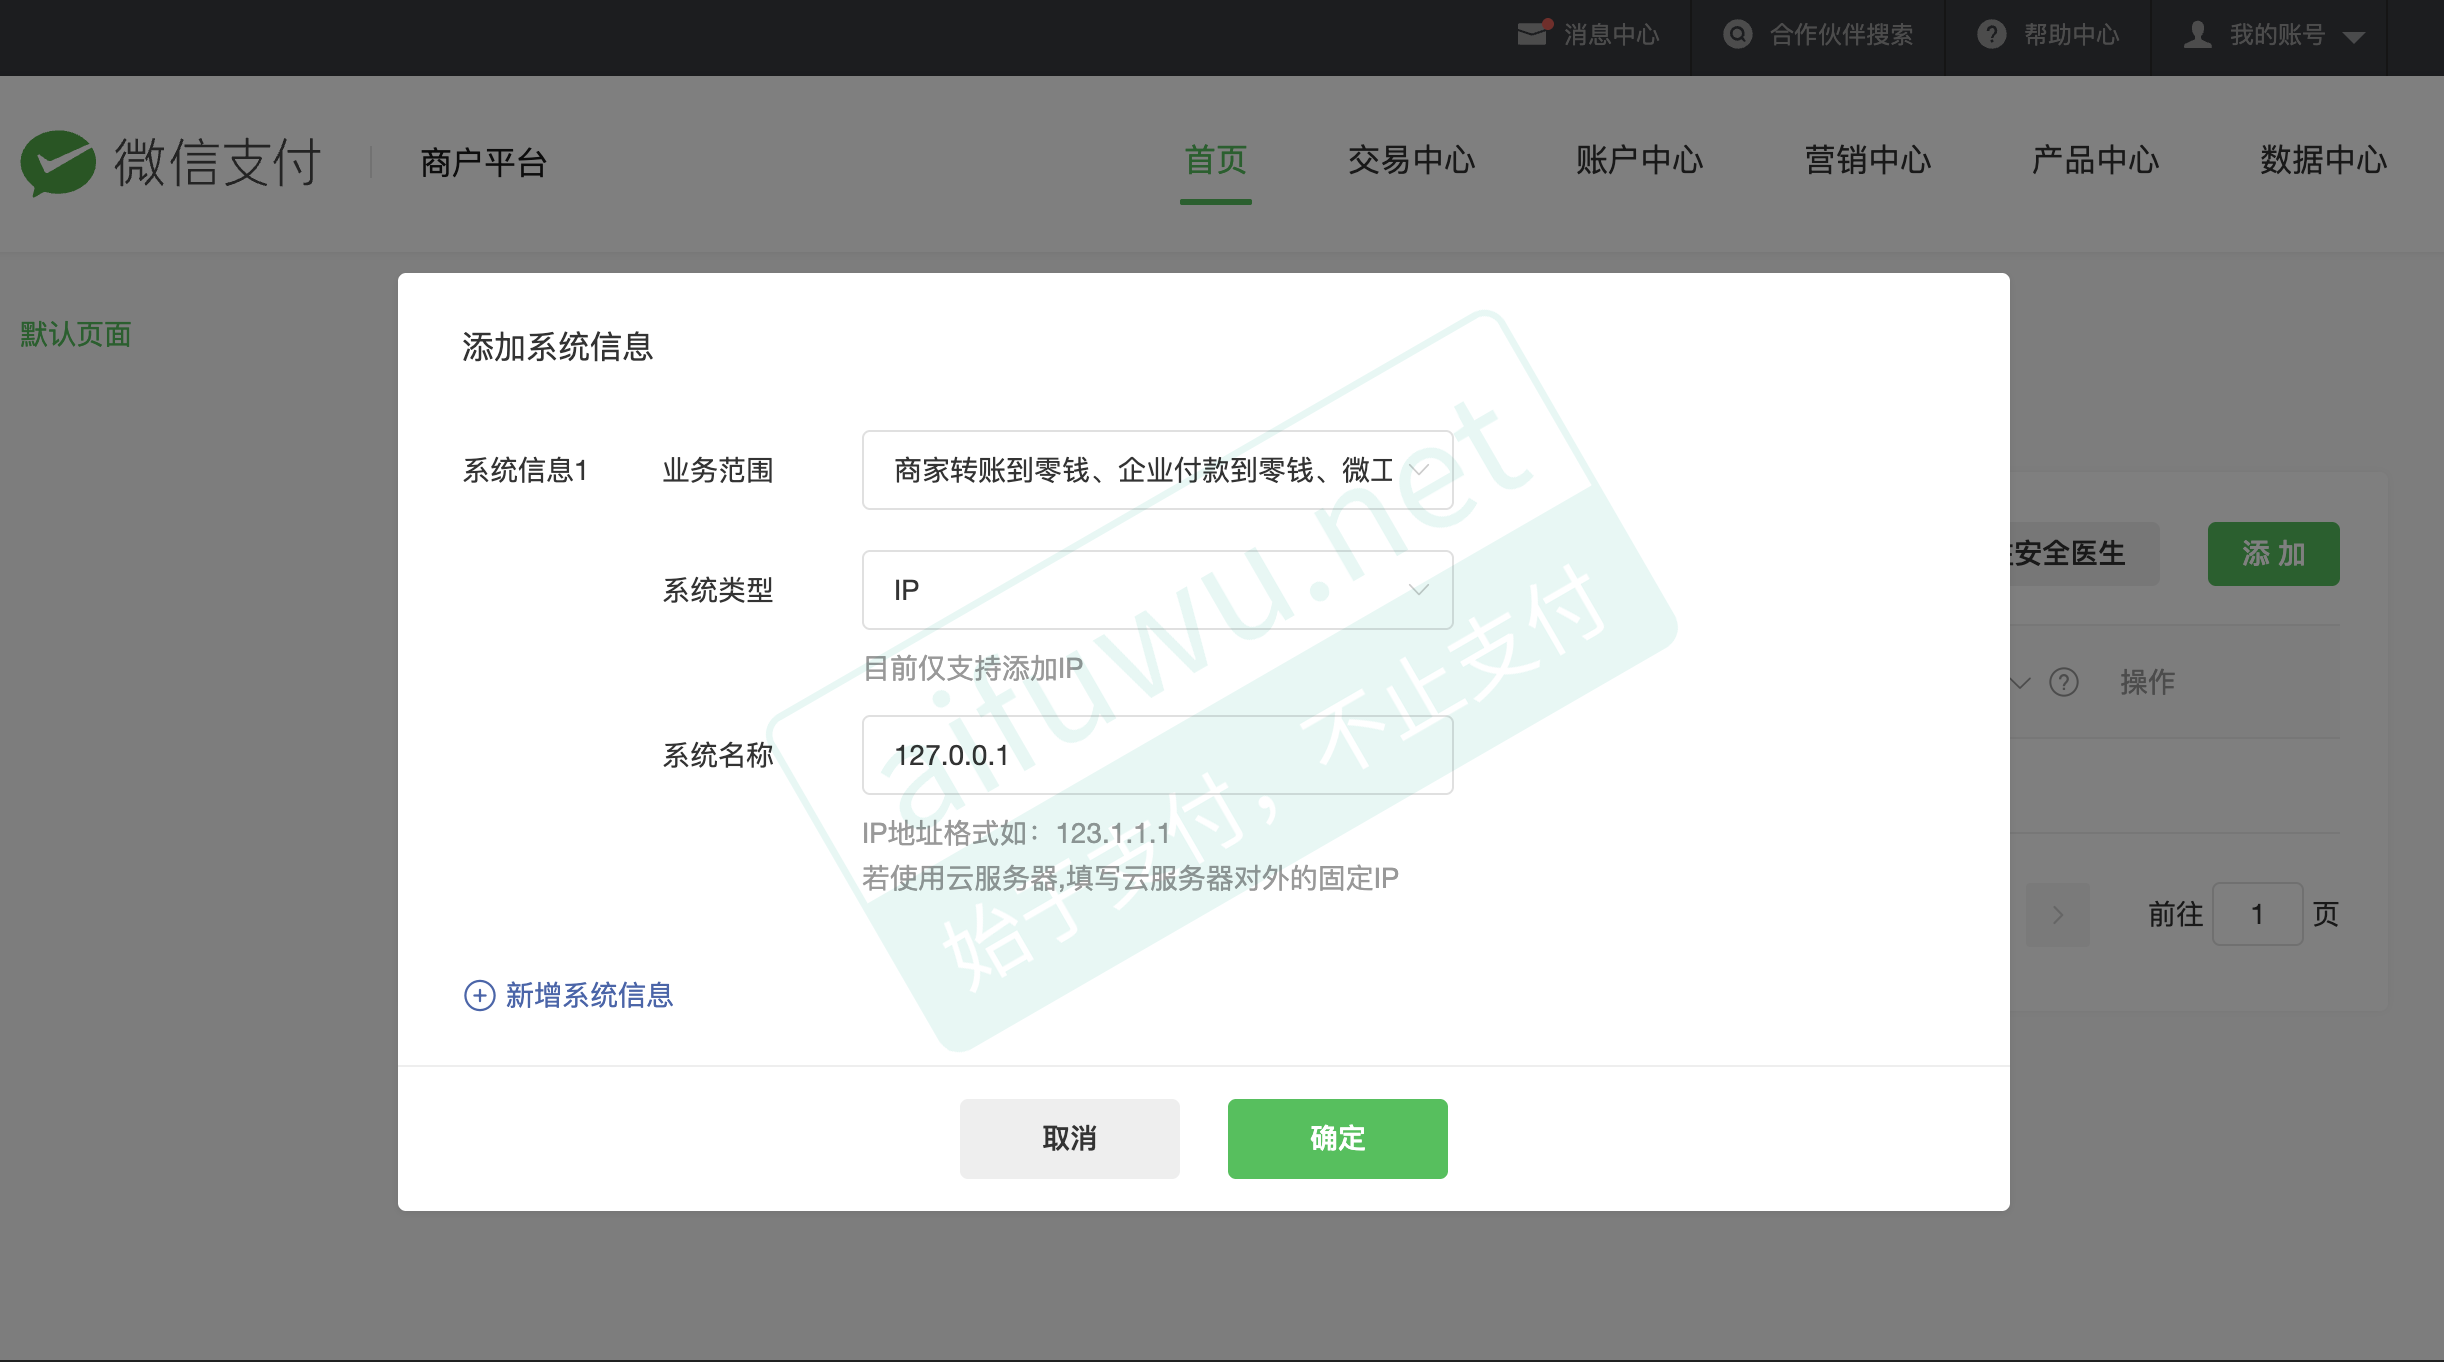Click 新增系统信息 link

(589, 995)
